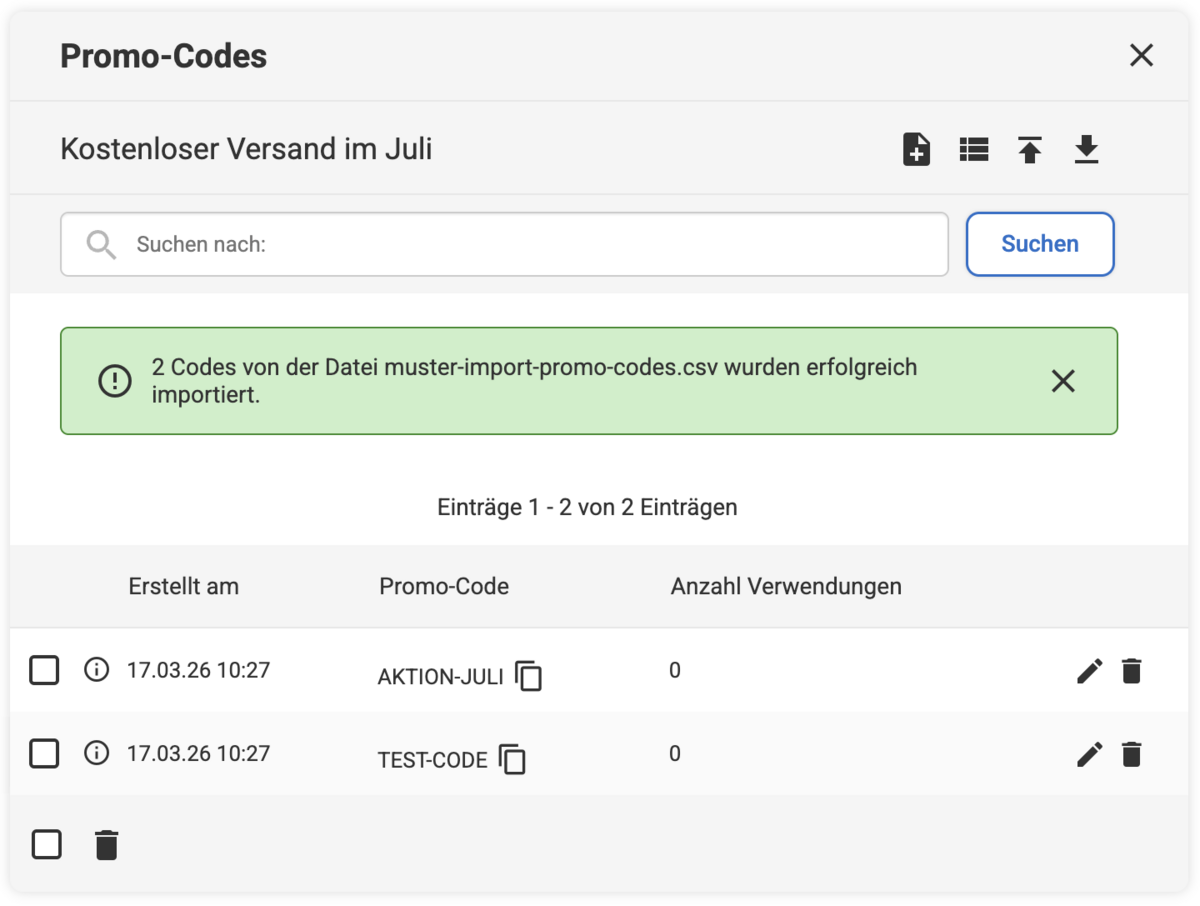Open the list view icon in toolbar
Viewport: 1200px width, 906px height.
point(974,150)
